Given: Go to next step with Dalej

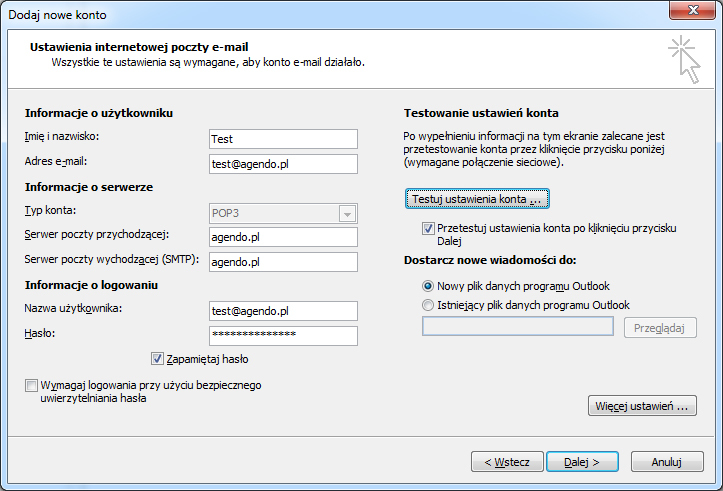Looking at the screenshot, I should coord(582,461).
